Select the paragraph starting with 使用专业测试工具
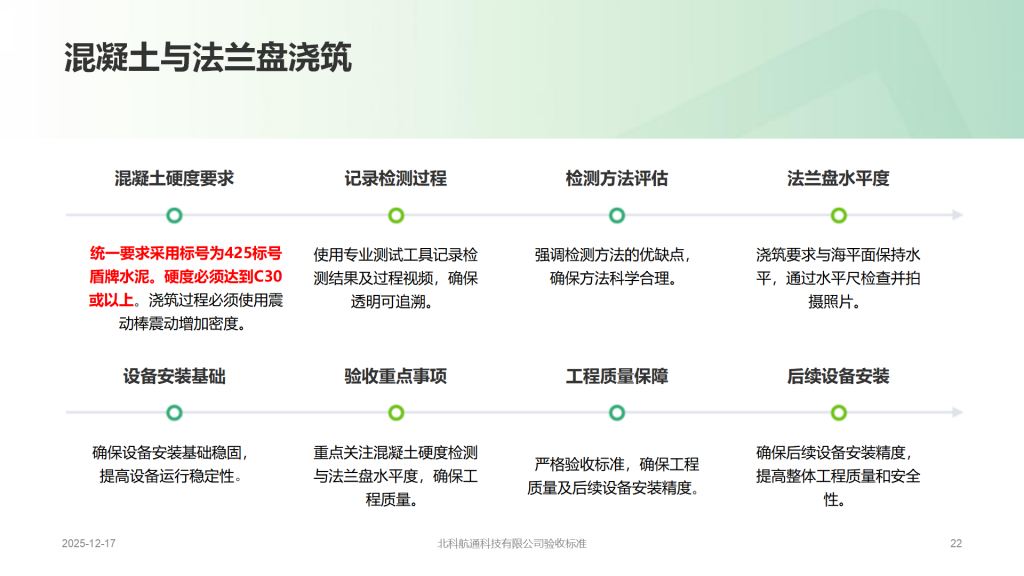Viewport: 1024px width, 576px height. (x=396, y=277)
